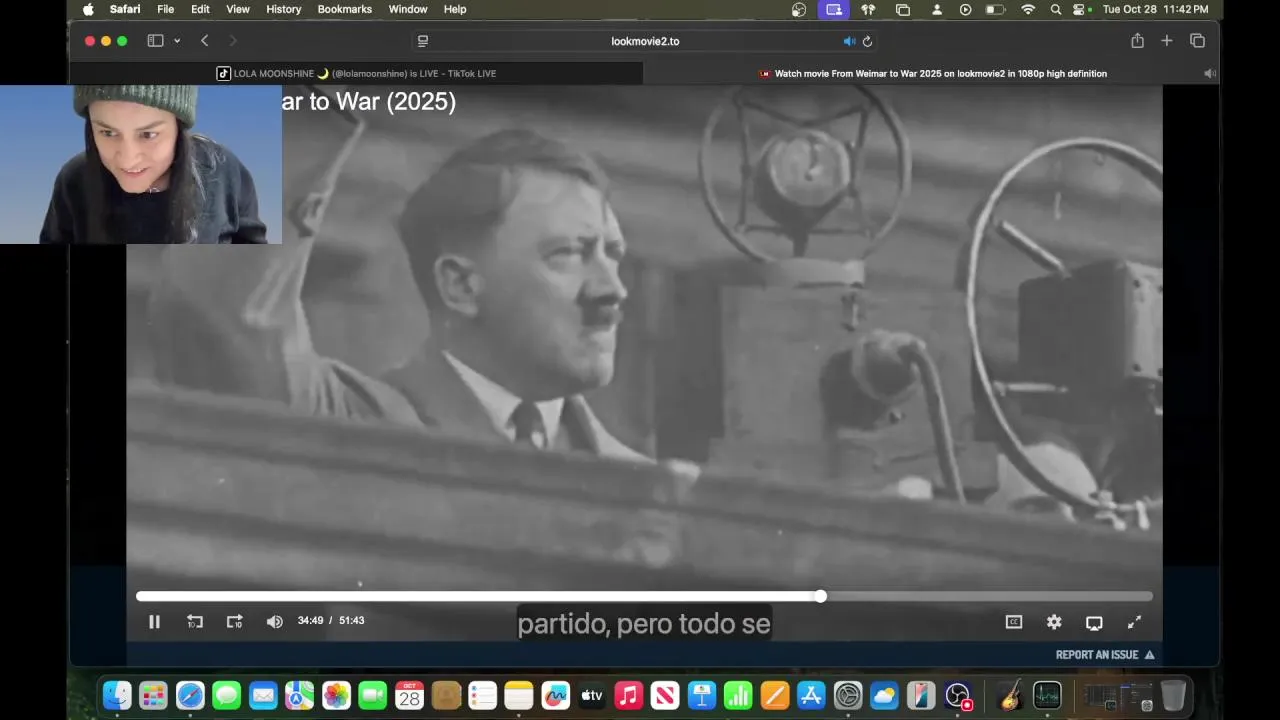
Task: Show the Safari sidebar
Action: [x=155, y=41]
